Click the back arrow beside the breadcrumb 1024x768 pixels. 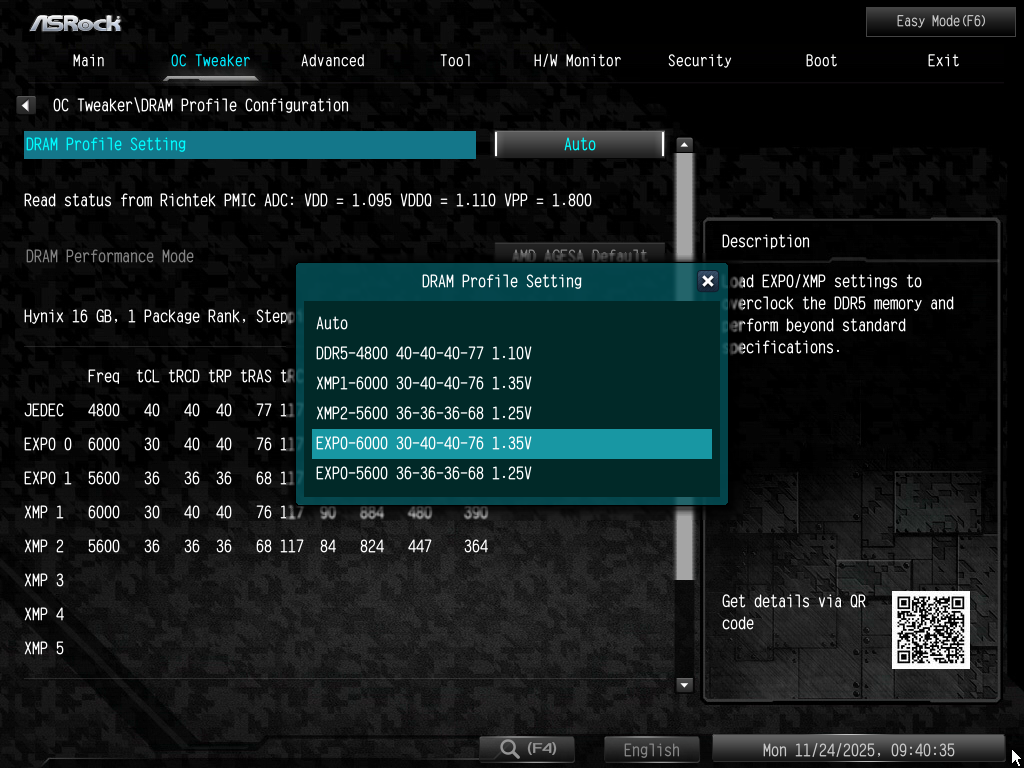point(27,105)
